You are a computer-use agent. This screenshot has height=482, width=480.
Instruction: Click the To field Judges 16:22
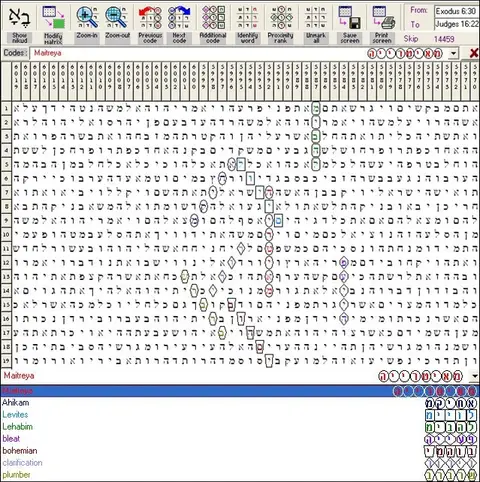(456, 24)
